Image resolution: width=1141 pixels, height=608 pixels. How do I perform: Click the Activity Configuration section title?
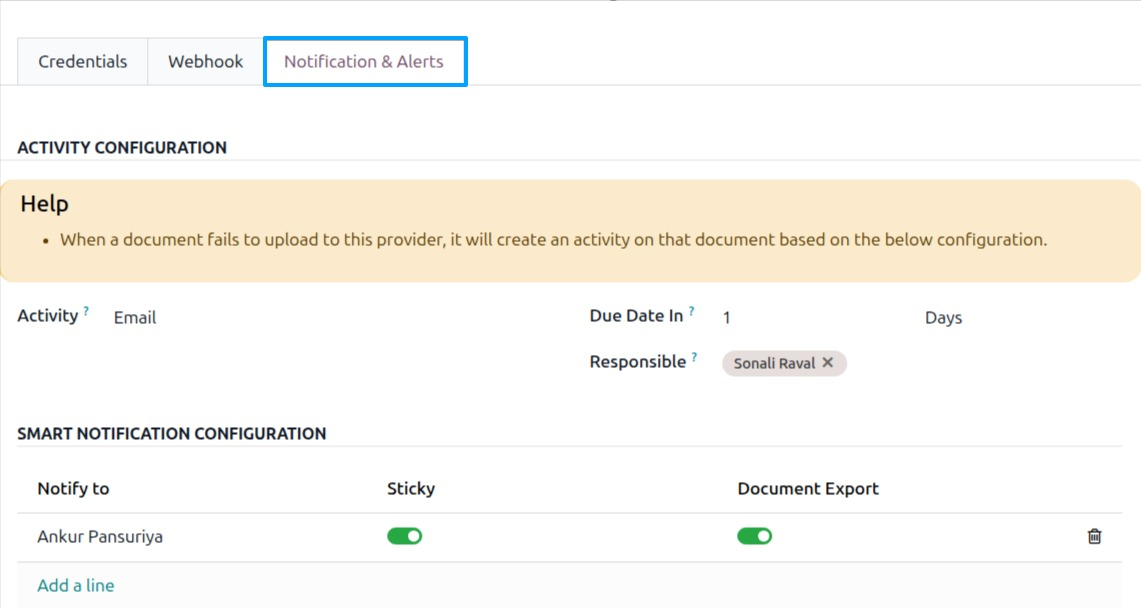122,148
